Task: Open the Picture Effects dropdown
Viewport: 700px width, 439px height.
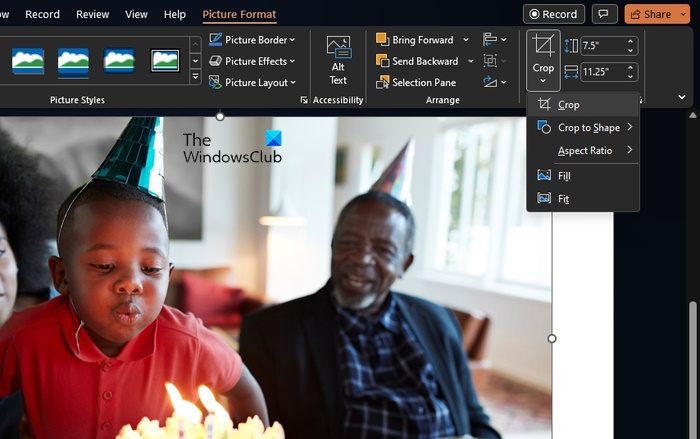Action: click(253, 61)
